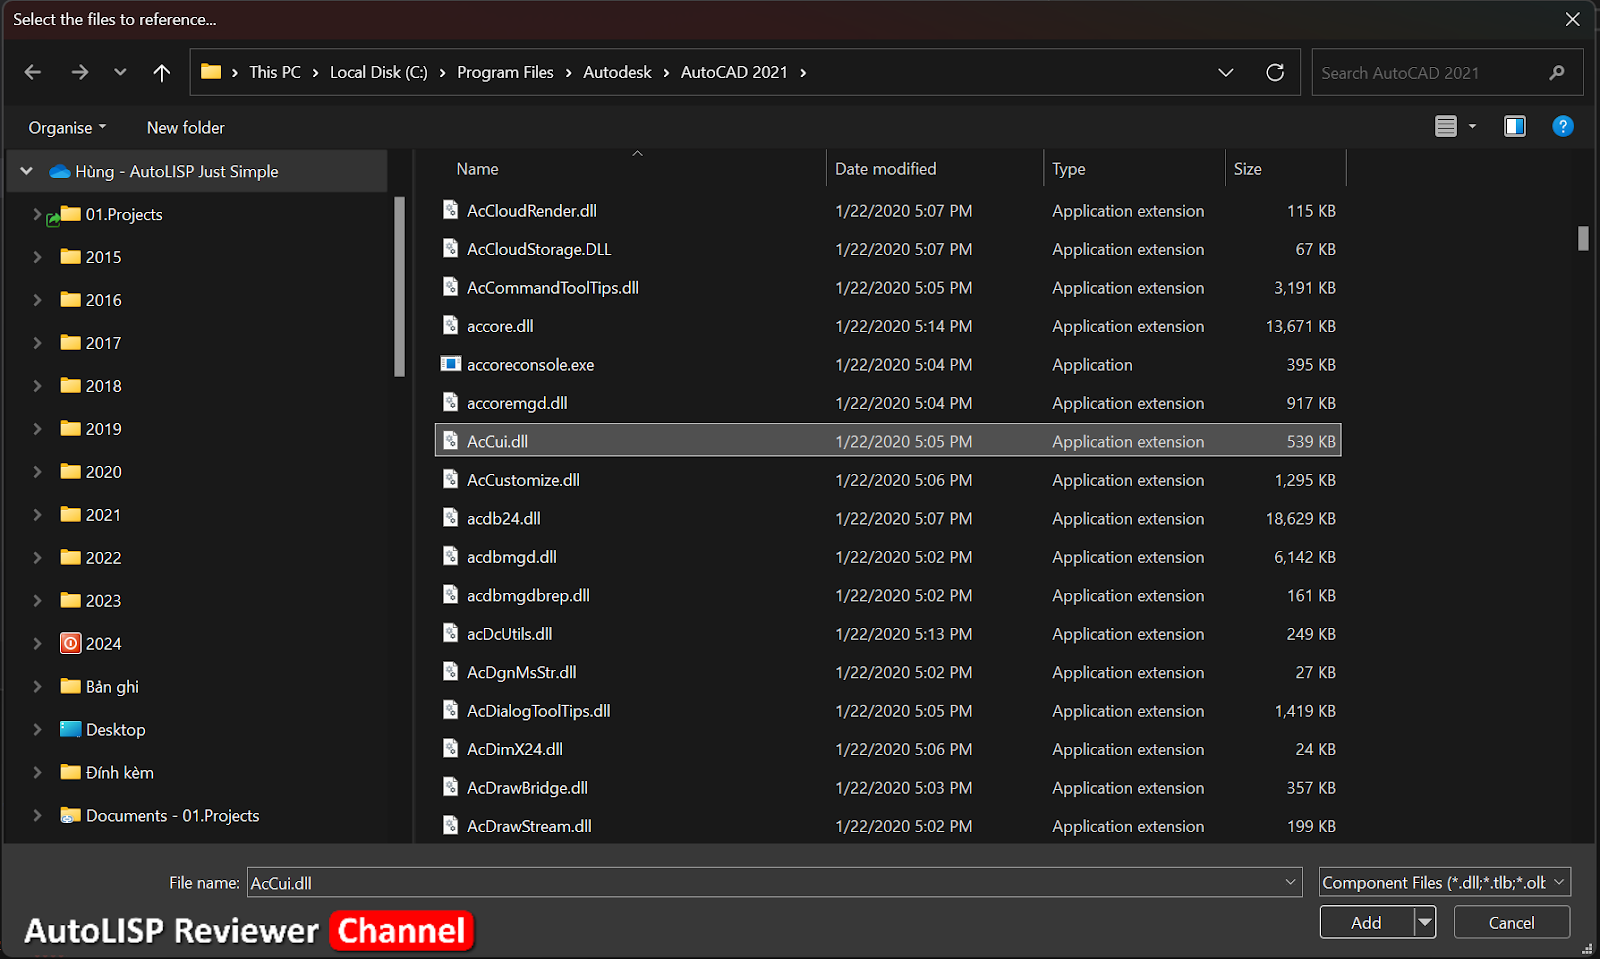Select the 2017 folder in the sidebar
The width and height of the screenshot is (1600, 959).
(x=91, y=343)
